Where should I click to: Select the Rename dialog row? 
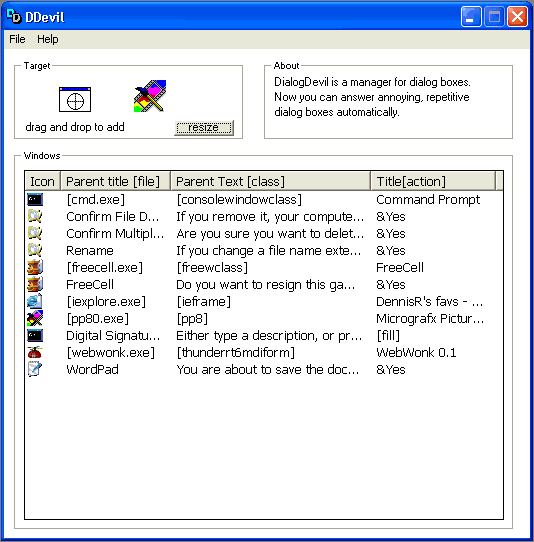[x=264, y=250]
